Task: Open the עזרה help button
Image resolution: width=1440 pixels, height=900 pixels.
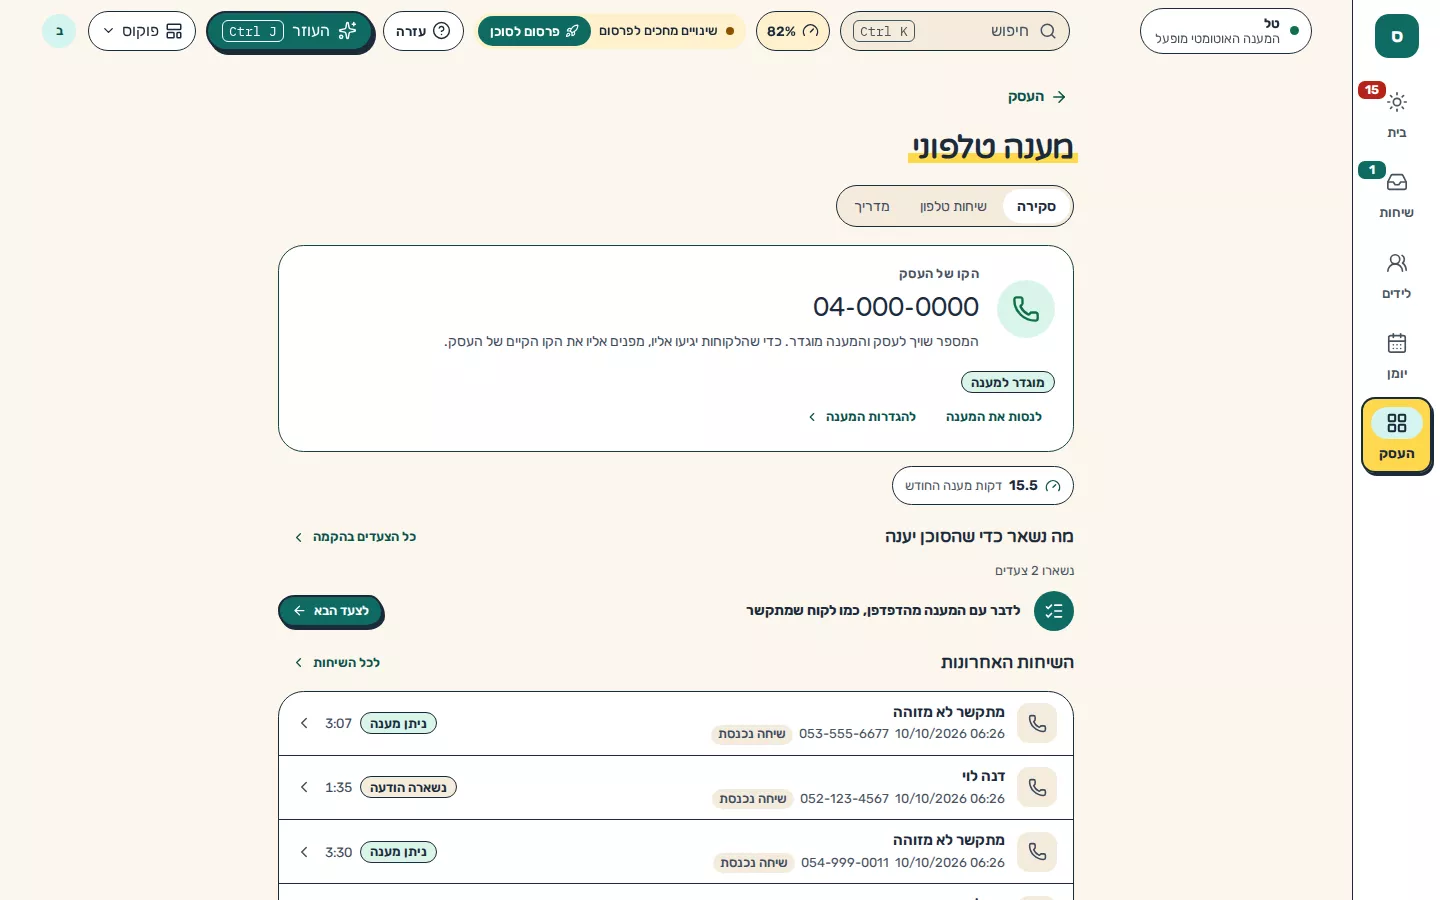Action: click(x=423, y=31)
